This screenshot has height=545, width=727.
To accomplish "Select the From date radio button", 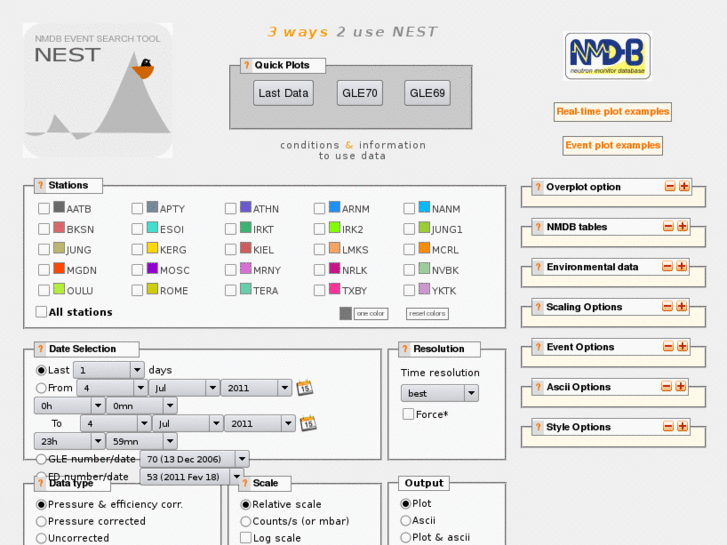I will tap(41, 388).
